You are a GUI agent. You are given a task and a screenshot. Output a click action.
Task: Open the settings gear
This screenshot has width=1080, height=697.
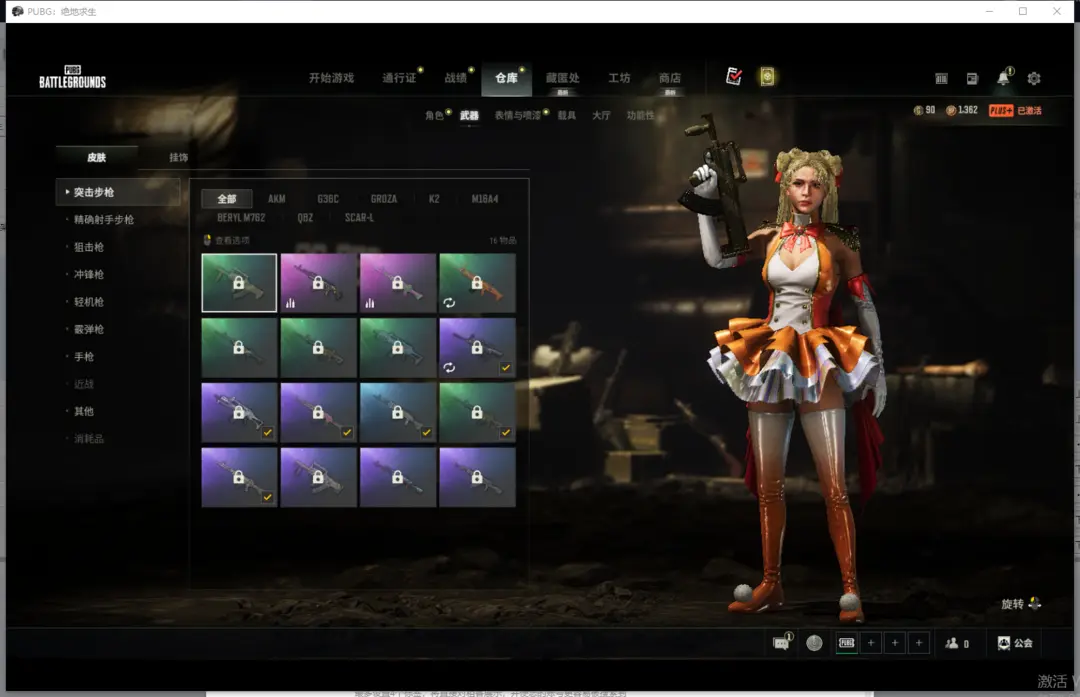tap(1034, 79)
